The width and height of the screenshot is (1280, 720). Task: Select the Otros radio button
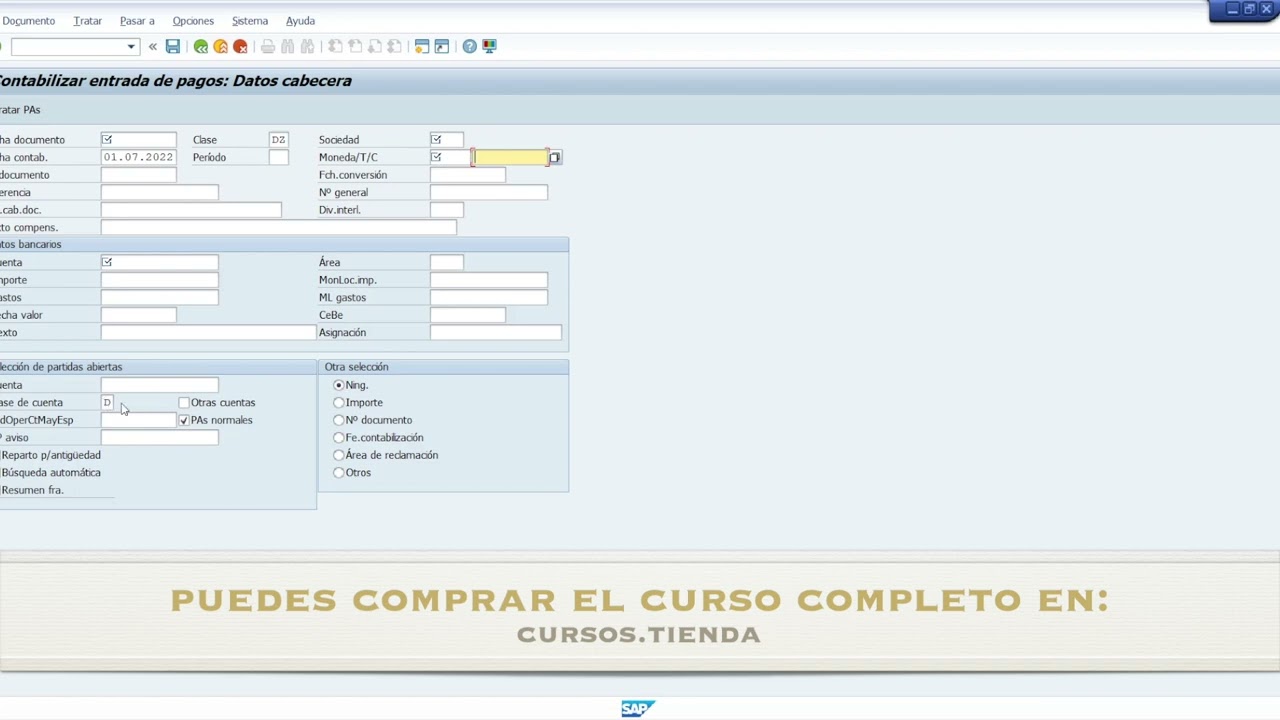coord(339,473)
